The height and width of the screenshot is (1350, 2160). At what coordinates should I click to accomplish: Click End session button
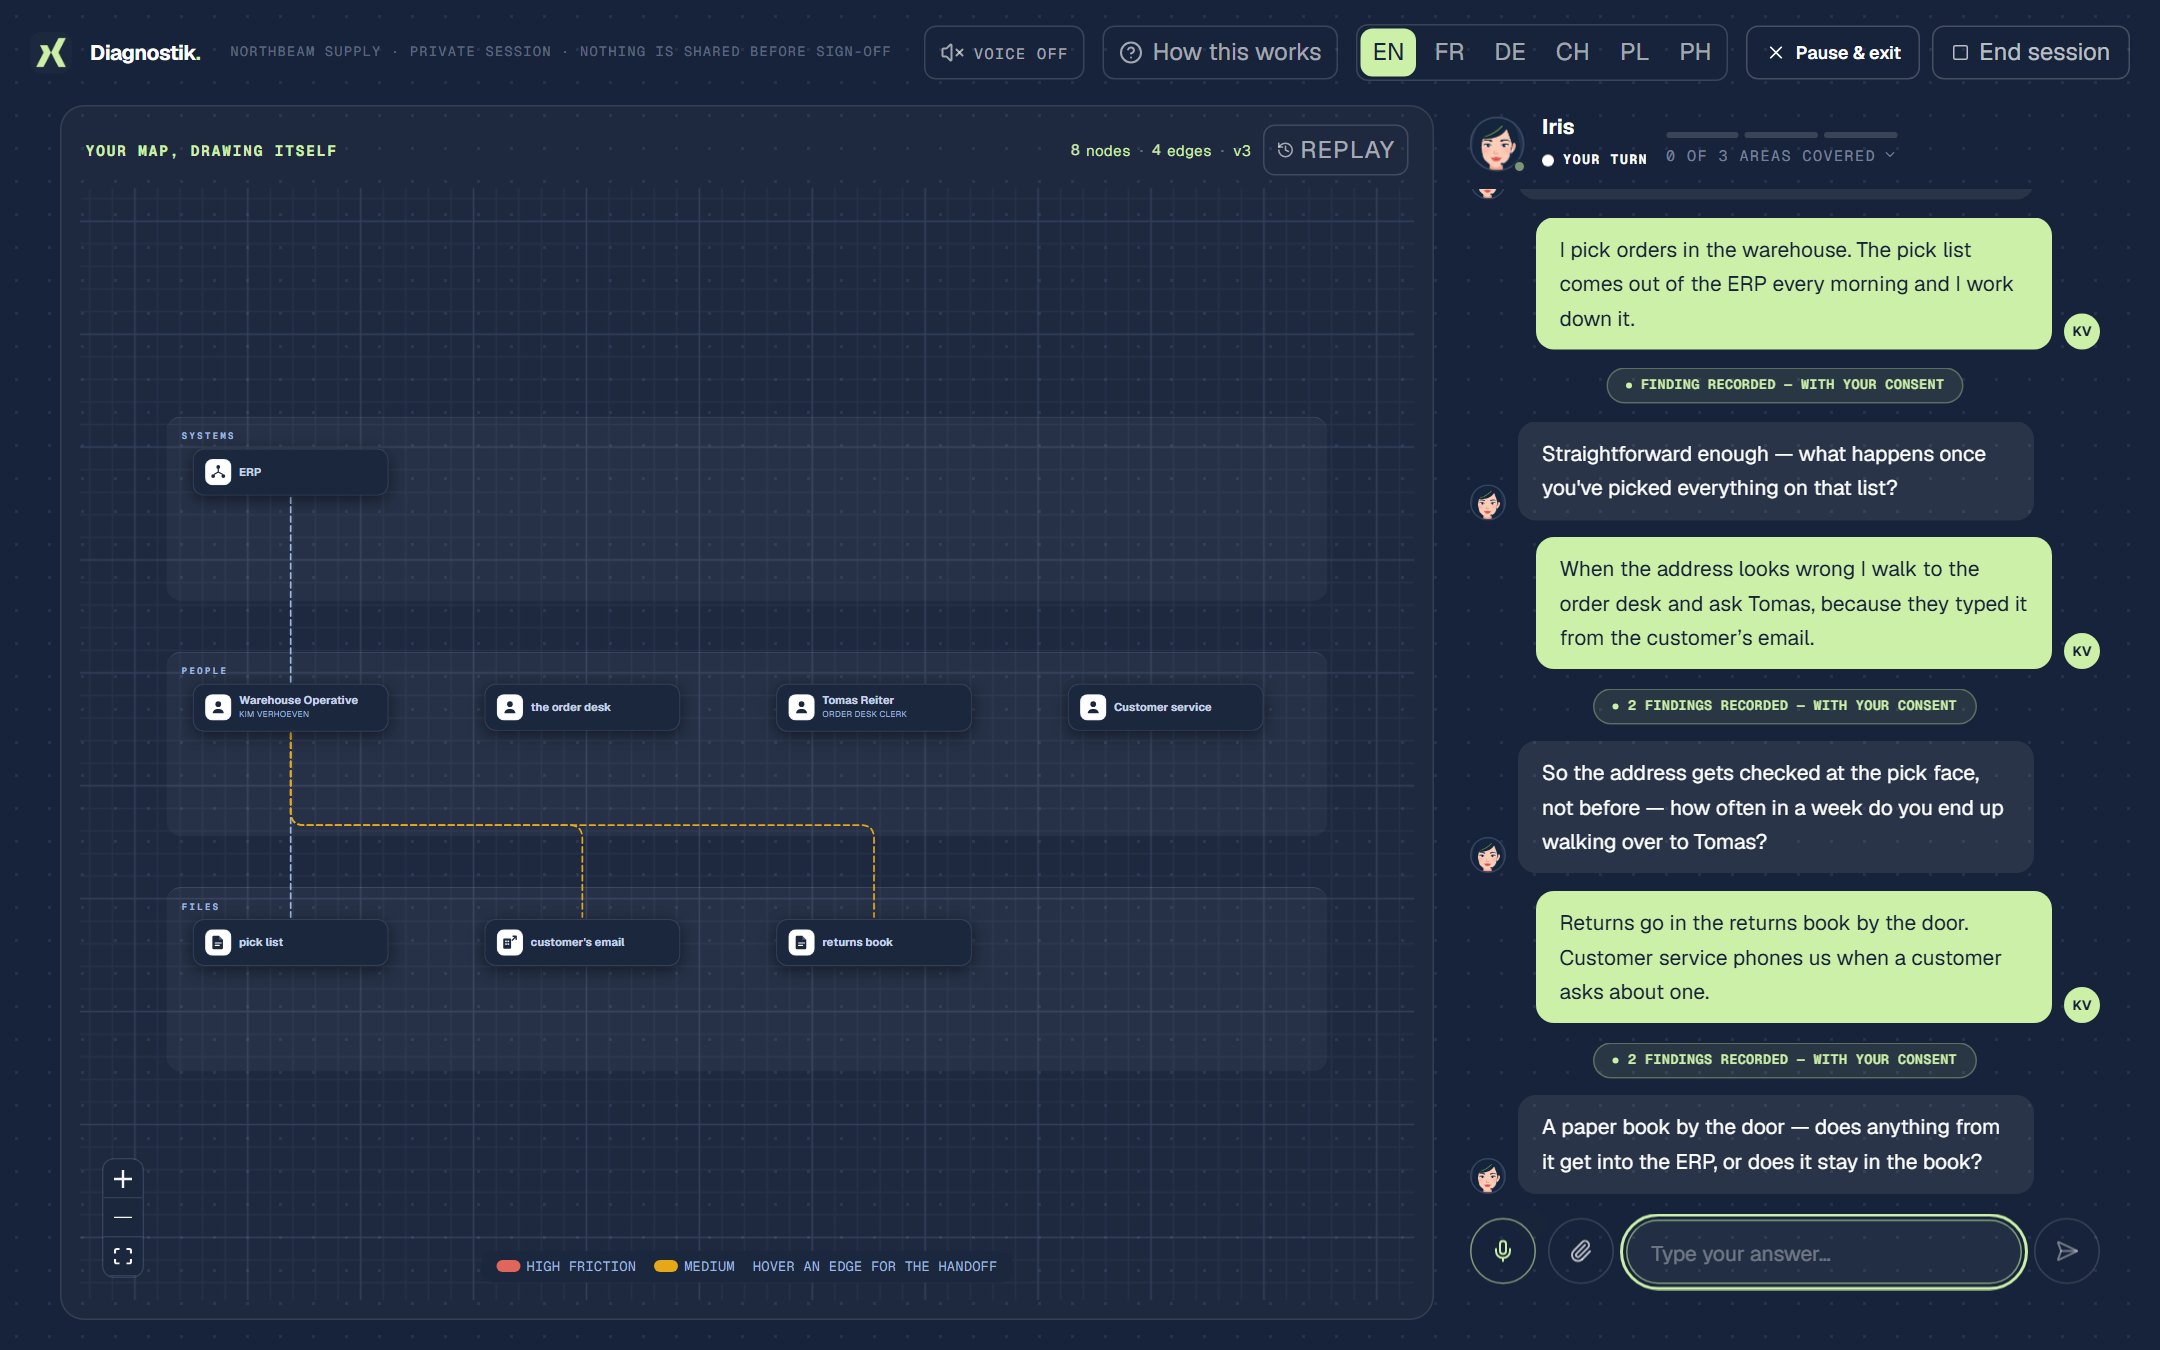pos(2030,53)
